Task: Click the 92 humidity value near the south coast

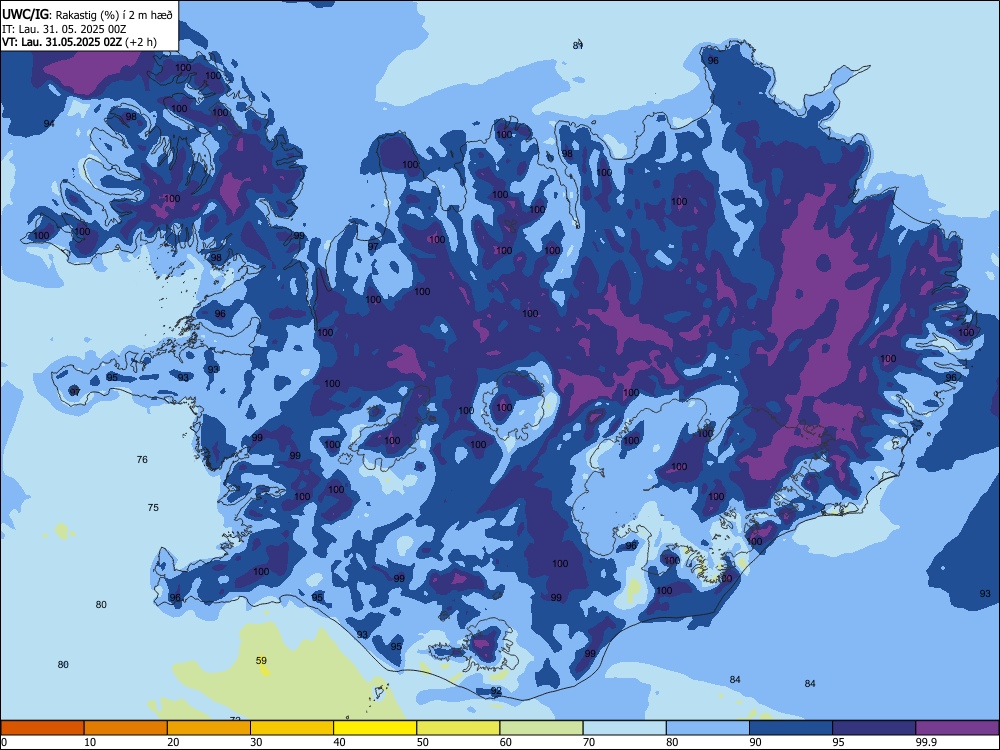Action: click(x=496, y=691)
